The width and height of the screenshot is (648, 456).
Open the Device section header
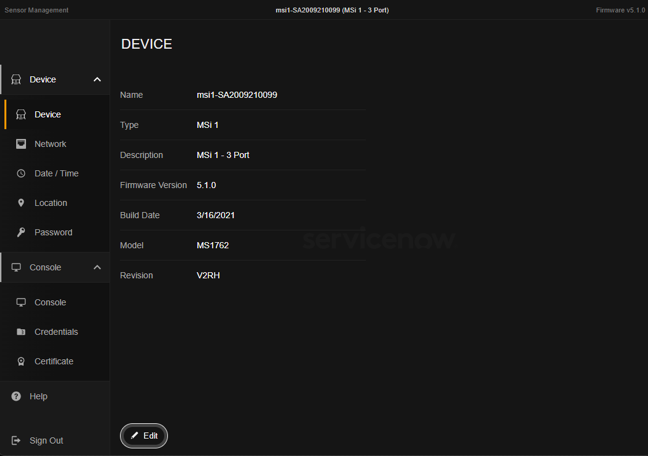point(55,79)
